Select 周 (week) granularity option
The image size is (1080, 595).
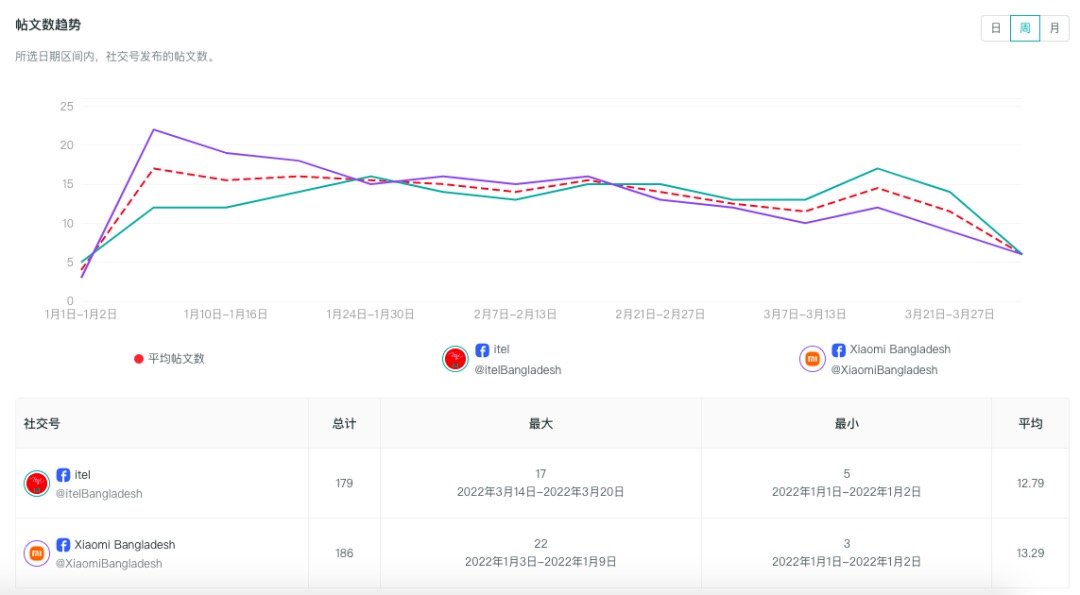click(1025, 28)
